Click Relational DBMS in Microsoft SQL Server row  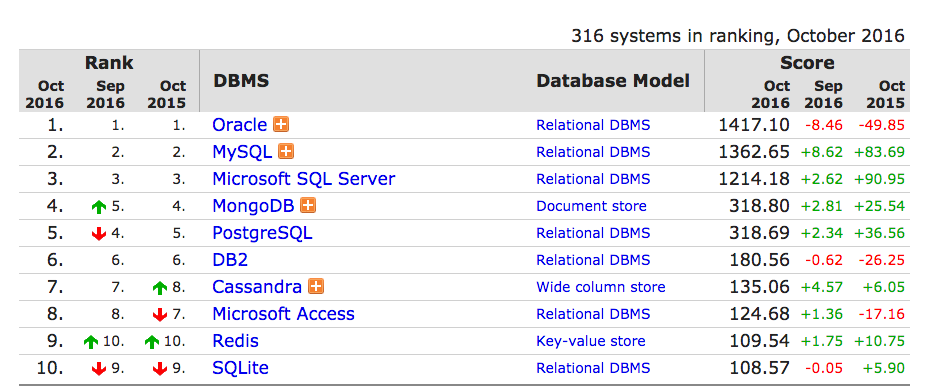point(593,179)
